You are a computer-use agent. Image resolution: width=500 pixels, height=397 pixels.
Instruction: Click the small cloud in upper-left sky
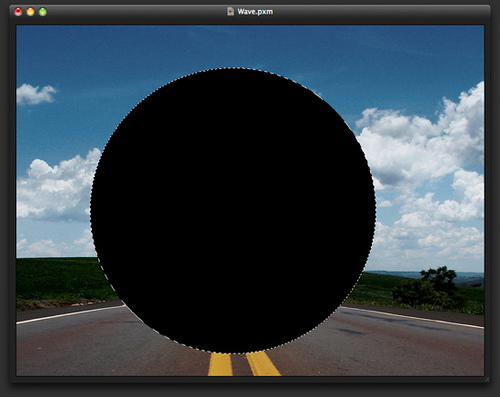(35, 94)
